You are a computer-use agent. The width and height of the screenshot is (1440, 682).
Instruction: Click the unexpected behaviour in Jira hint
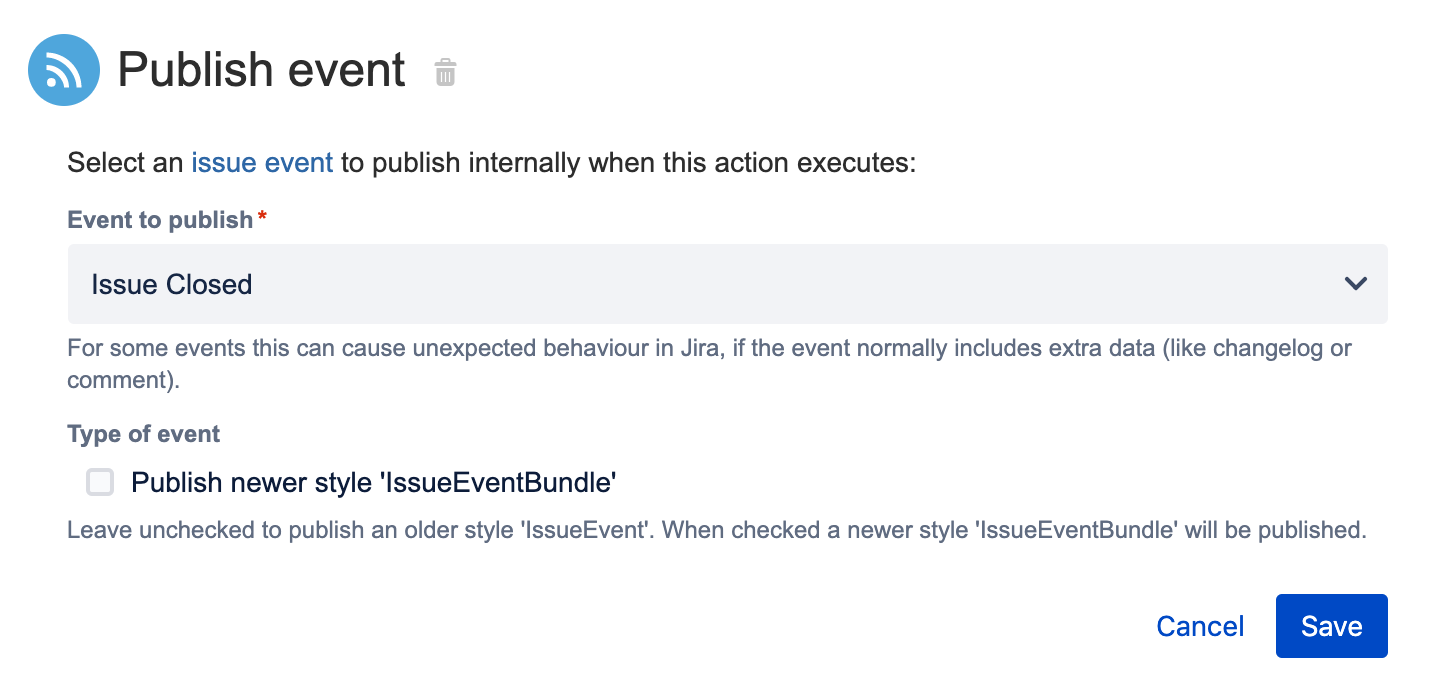point(520,349)
